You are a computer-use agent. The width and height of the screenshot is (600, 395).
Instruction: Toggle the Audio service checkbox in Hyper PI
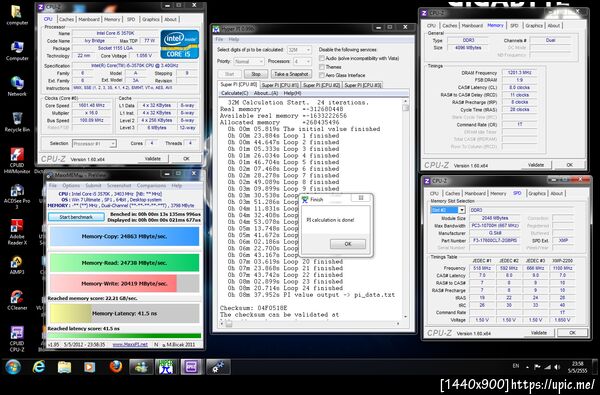[322, 58]
